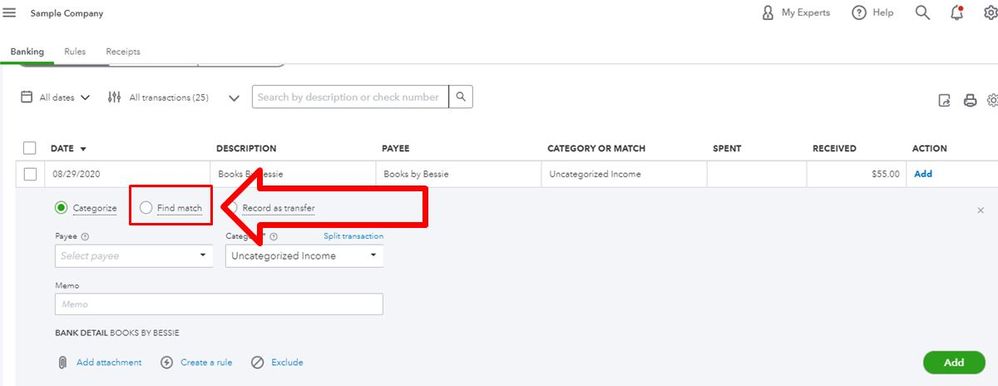Click the CATEGORY OR MATCH column header
The height and width of the screenshot is (386, 998).
(x=596, y=148)
